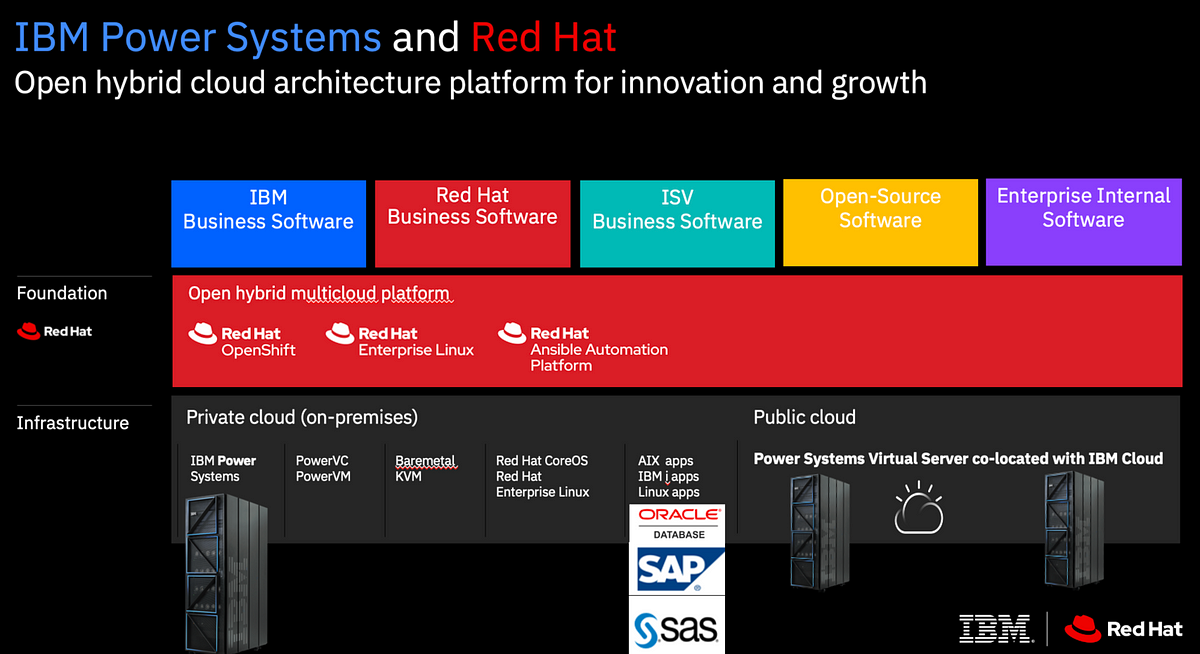Click the red Red Hat Business Software box
The height and width of the screenshot is (654, 1200).
tap(472, 223)
